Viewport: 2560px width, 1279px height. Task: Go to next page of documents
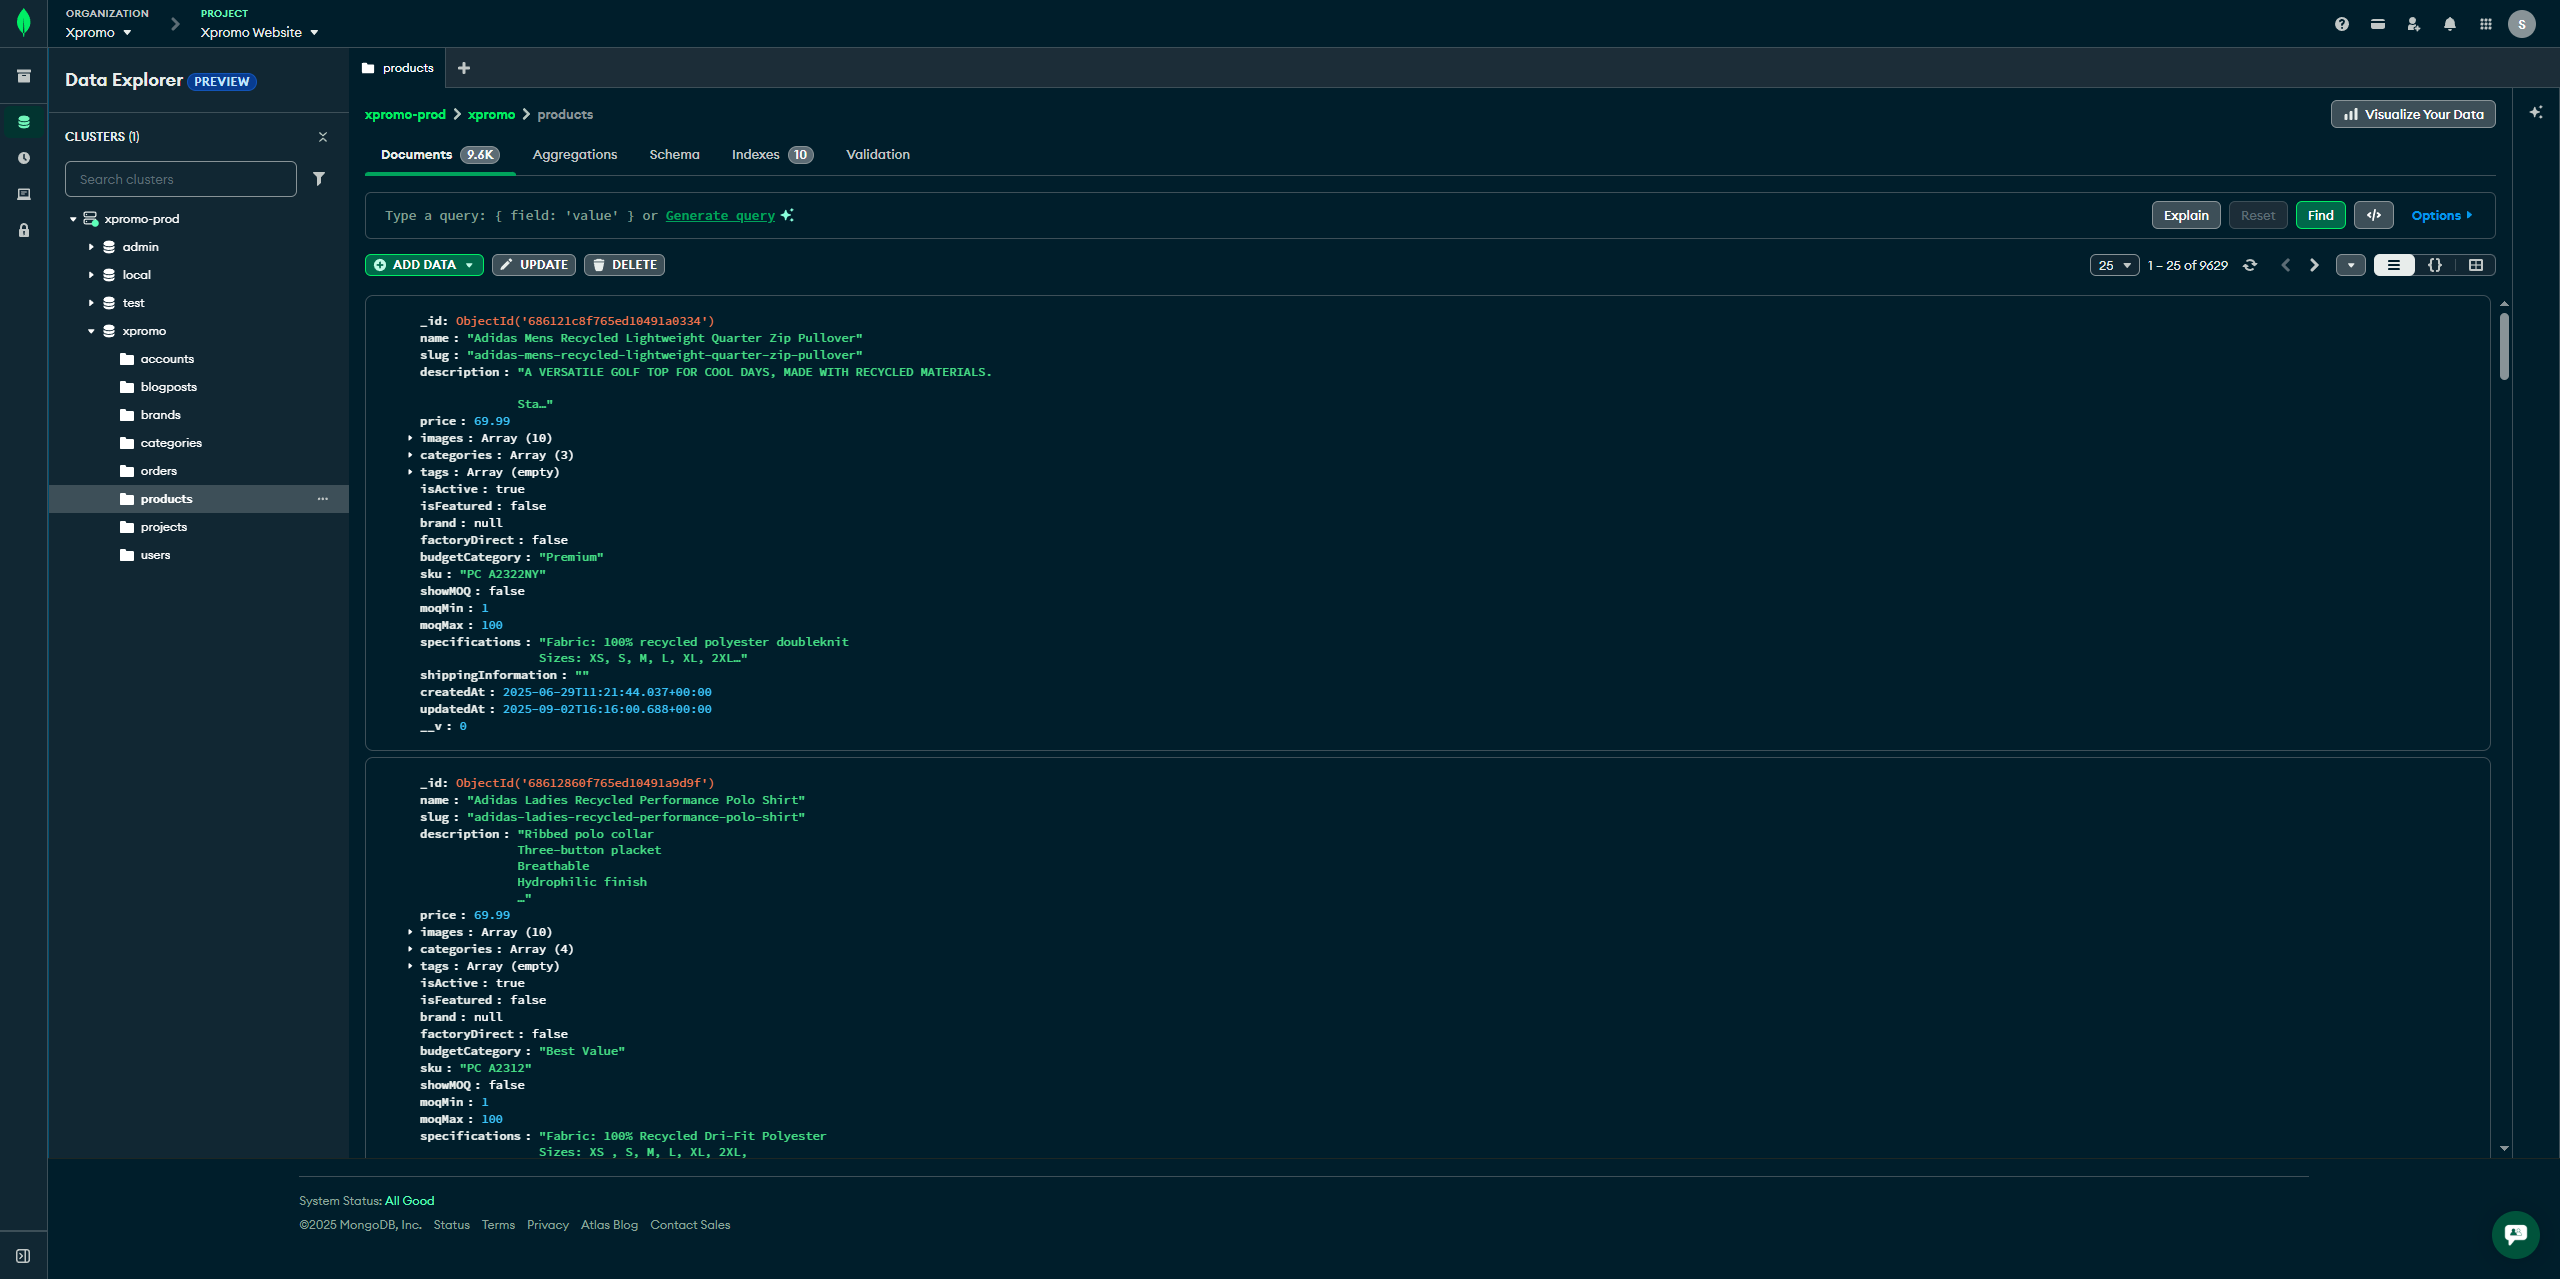[x=2314, y=265]
